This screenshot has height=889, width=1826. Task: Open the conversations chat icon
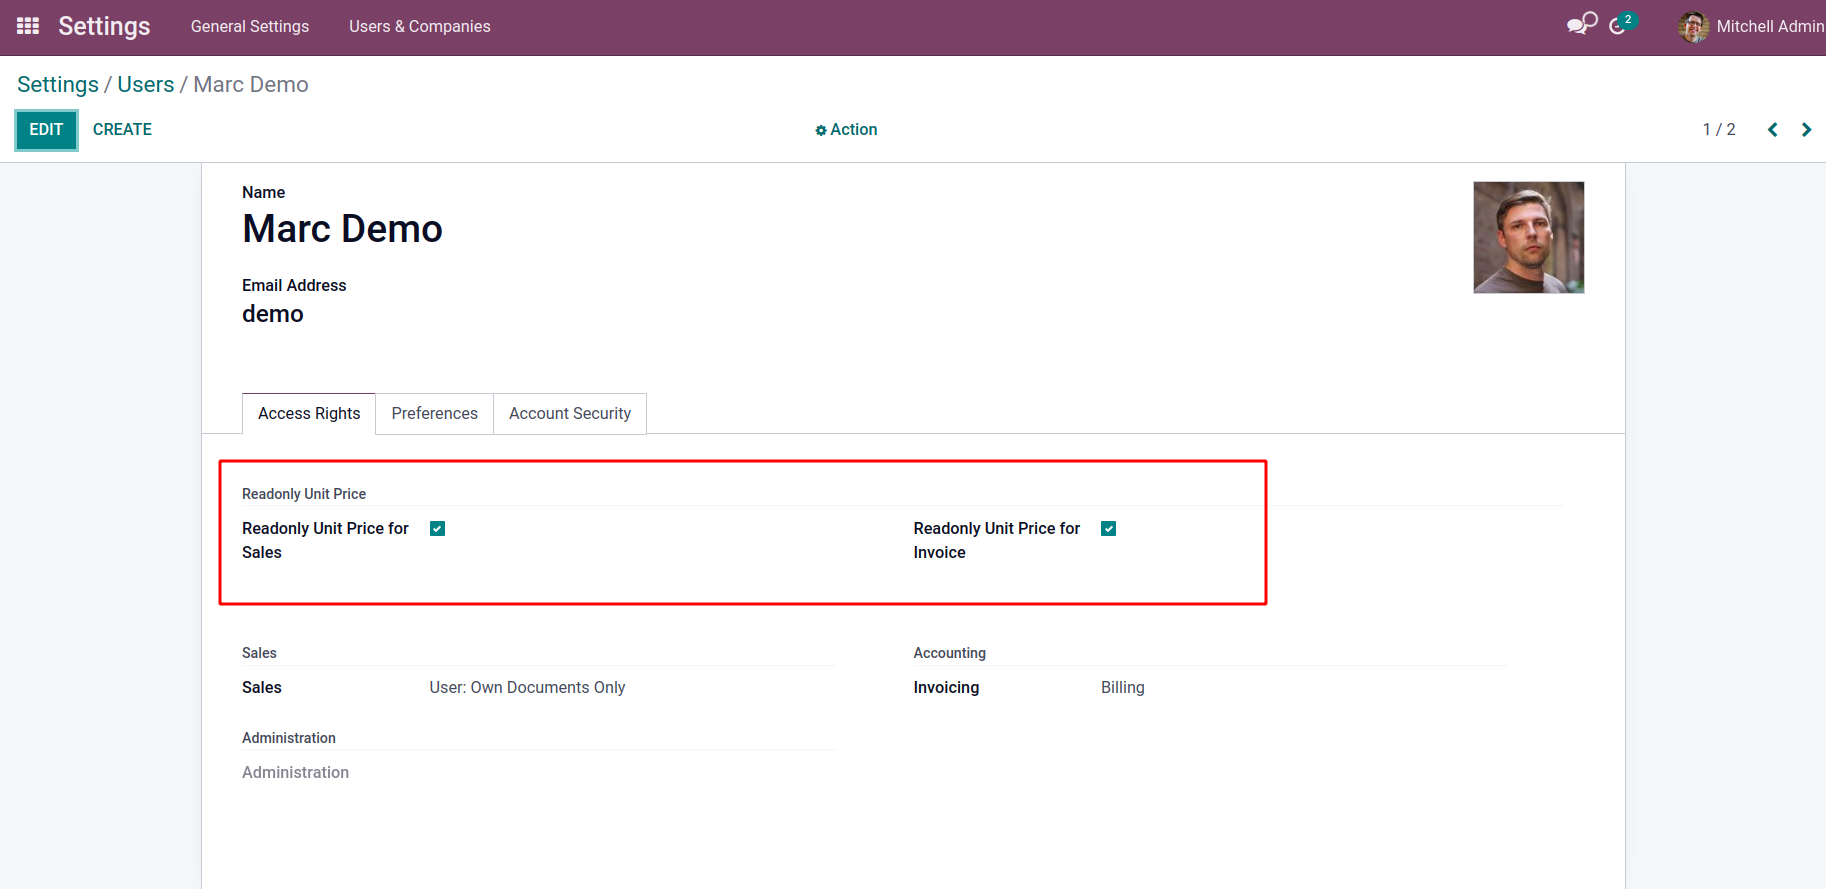coord(1581,25)
